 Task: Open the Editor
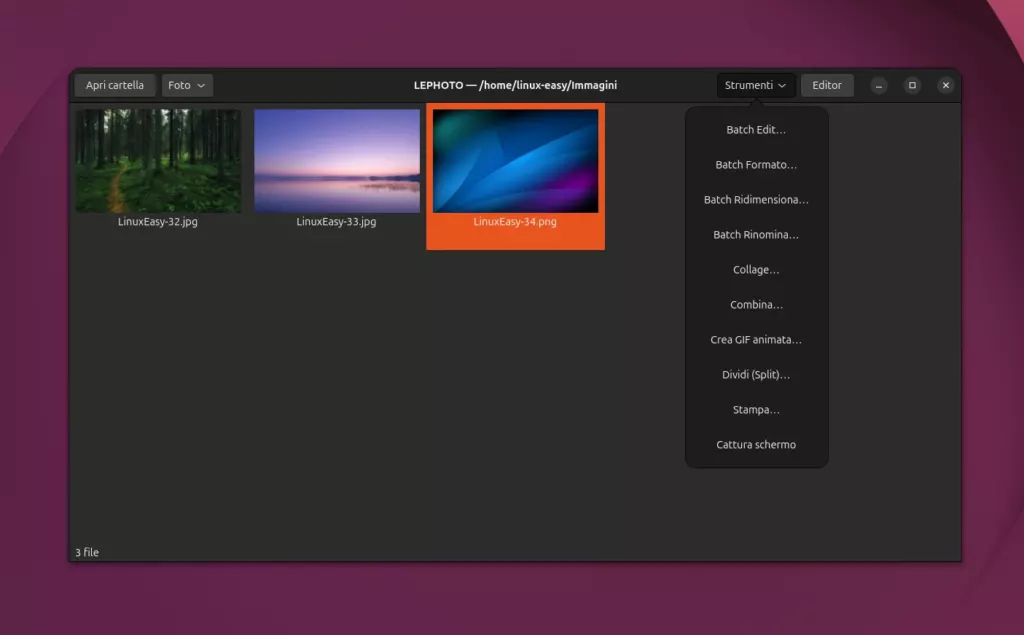[x=827, y=85]
